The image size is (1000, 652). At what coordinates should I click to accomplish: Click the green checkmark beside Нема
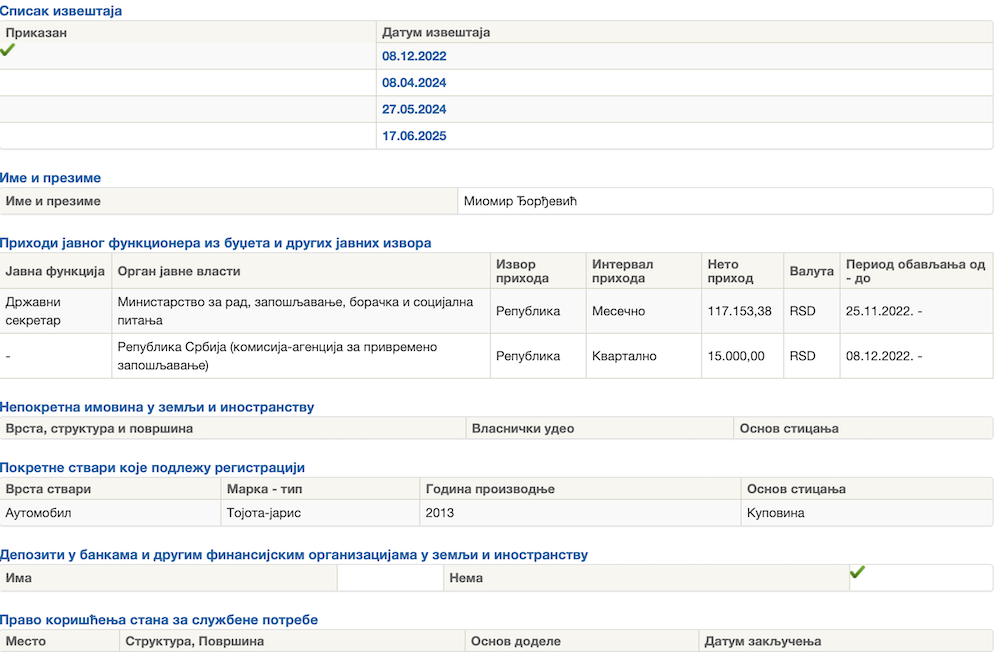pos(857,572)
